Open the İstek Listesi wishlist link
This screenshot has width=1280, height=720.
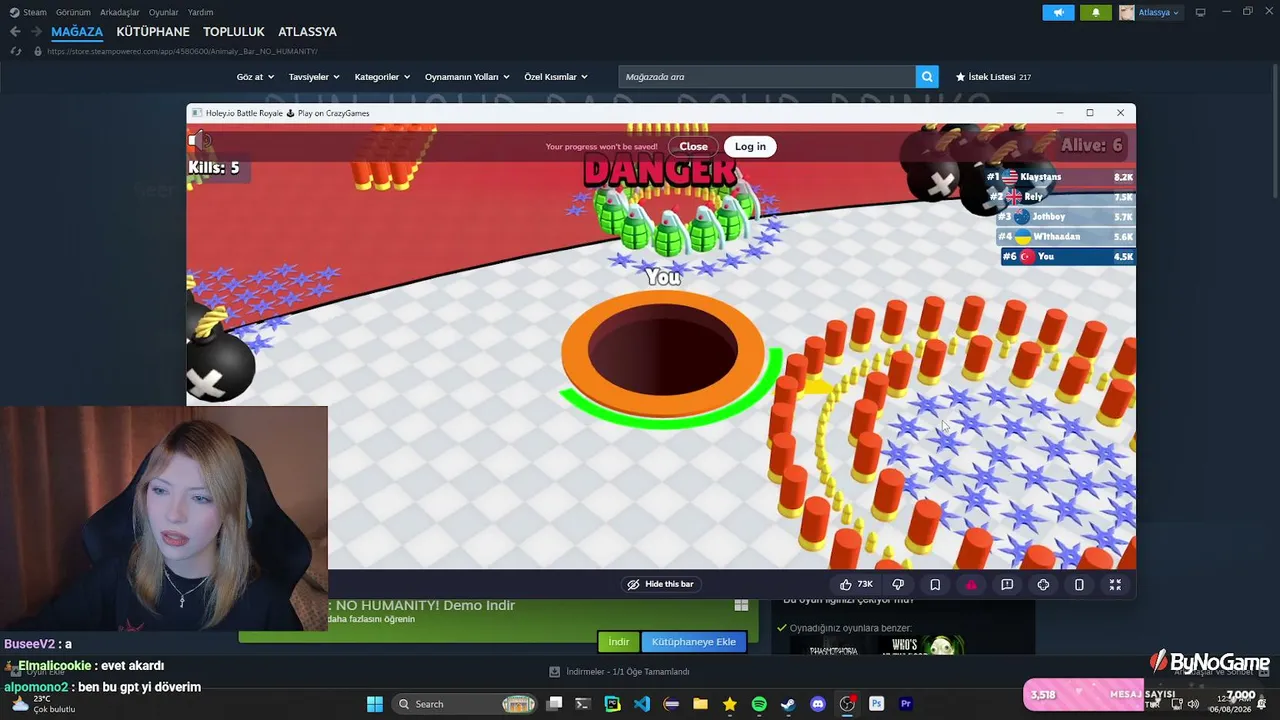(993, 77)
